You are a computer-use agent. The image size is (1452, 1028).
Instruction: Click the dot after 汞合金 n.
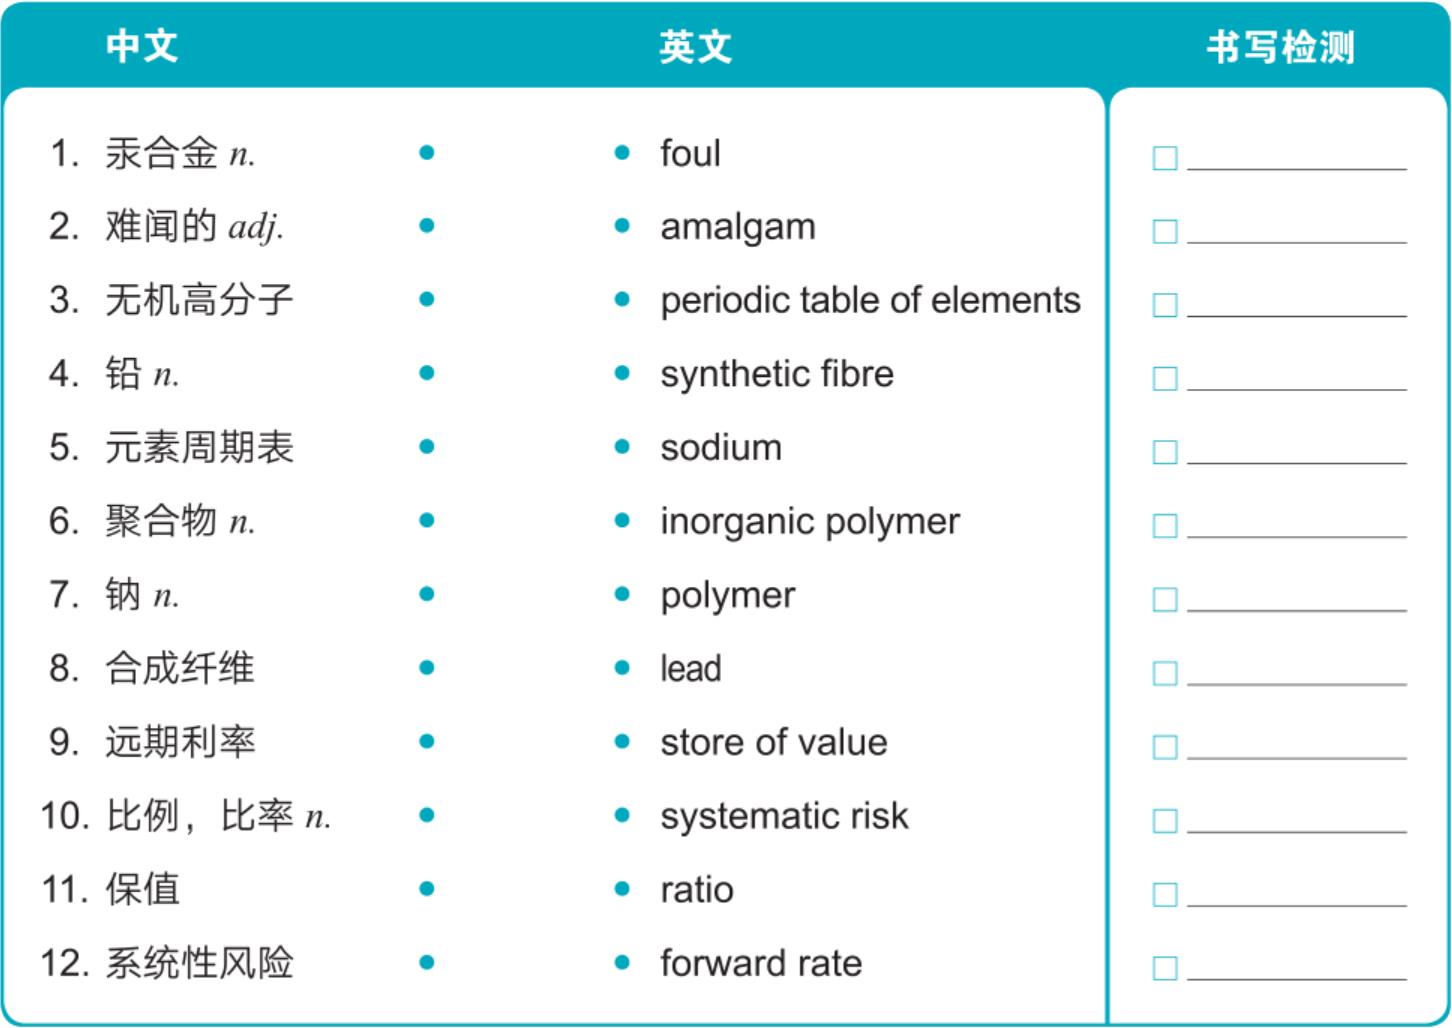[x=427, y=153]
